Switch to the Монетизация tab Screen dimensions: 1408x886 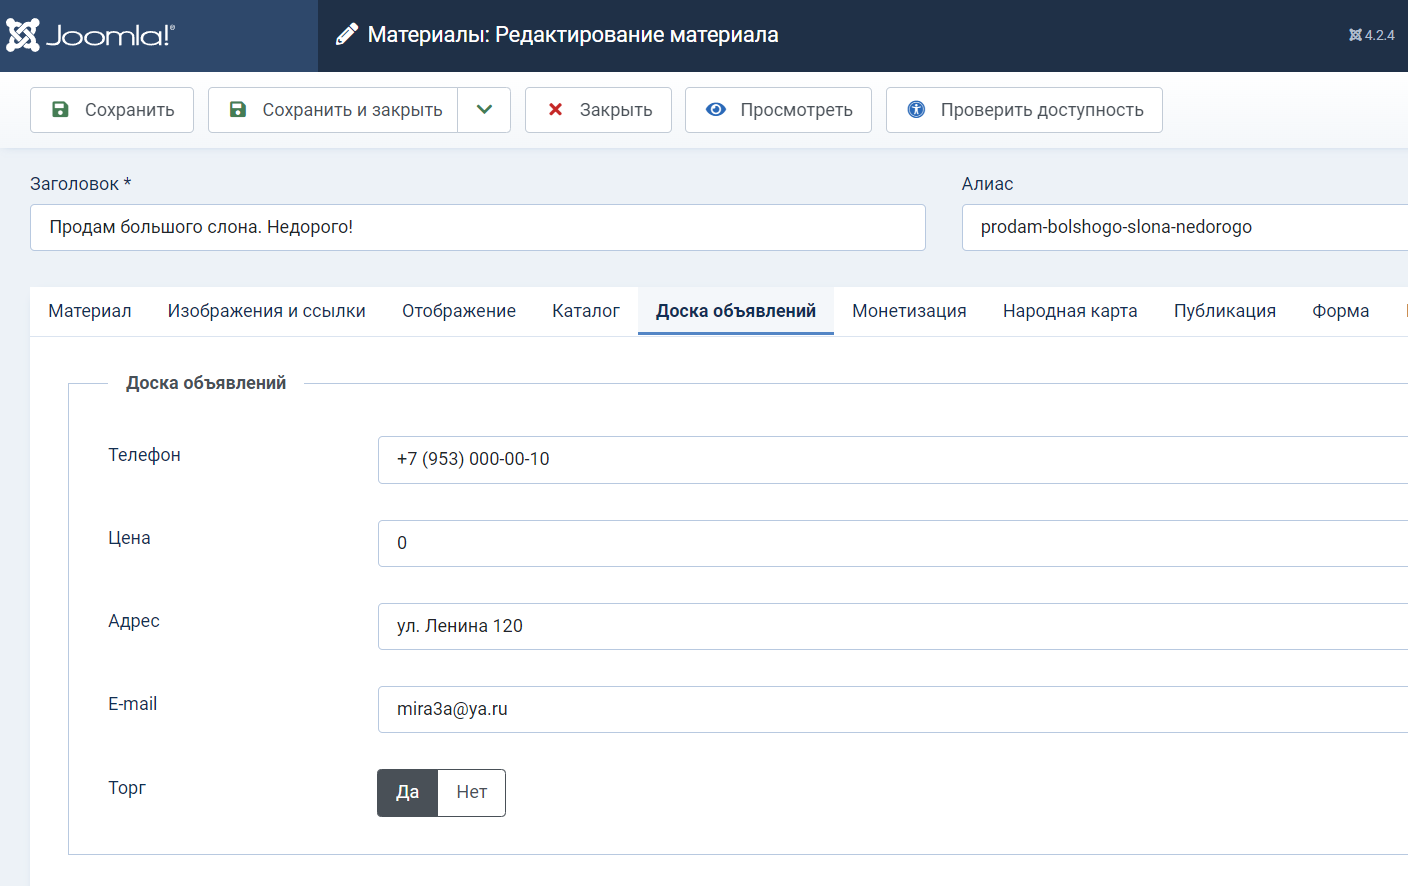coord(909,311)
